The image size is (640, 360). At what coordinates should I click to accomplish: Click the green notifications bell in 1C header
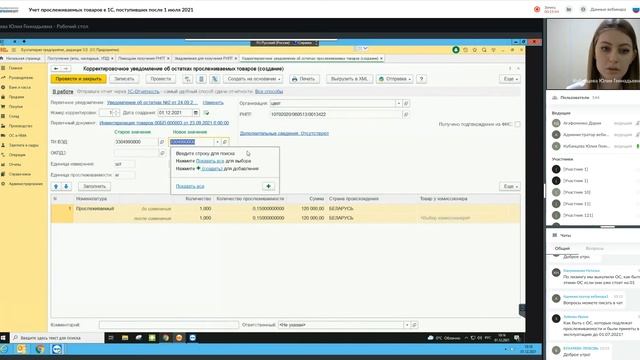tap(456, 50)
